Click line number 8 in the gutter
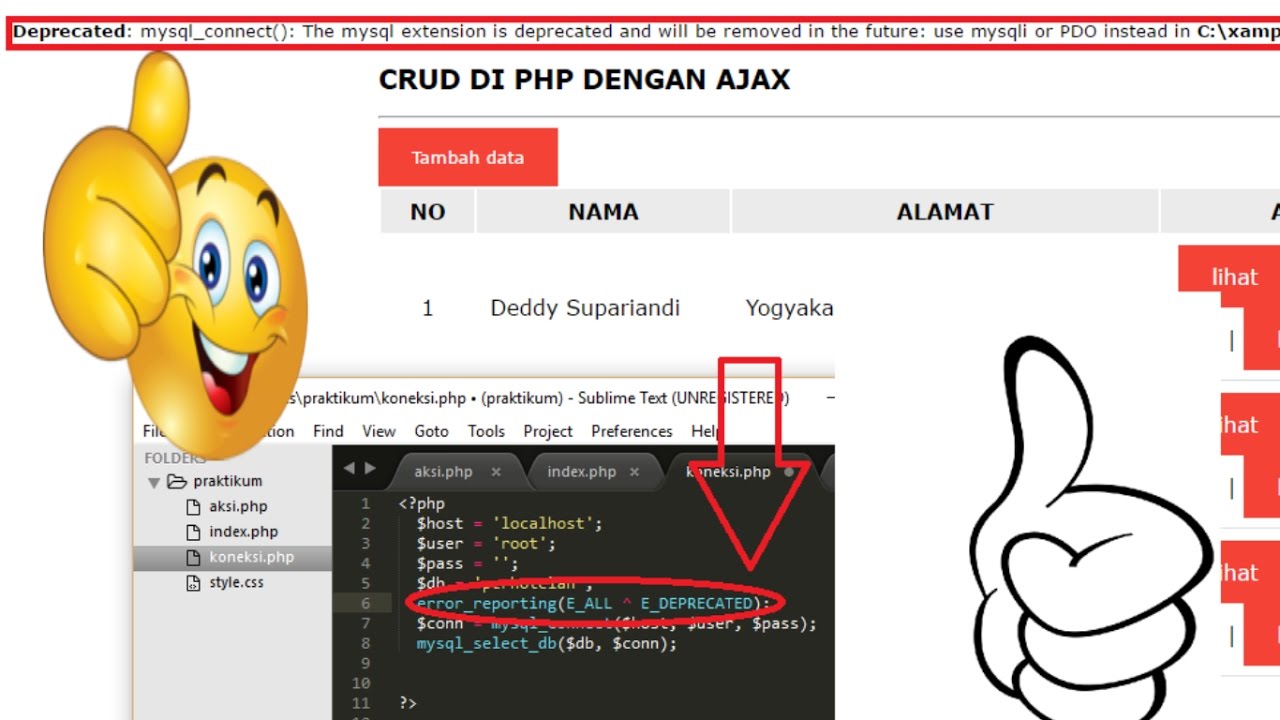The image size is (1280, 720). tap(365, 643)
